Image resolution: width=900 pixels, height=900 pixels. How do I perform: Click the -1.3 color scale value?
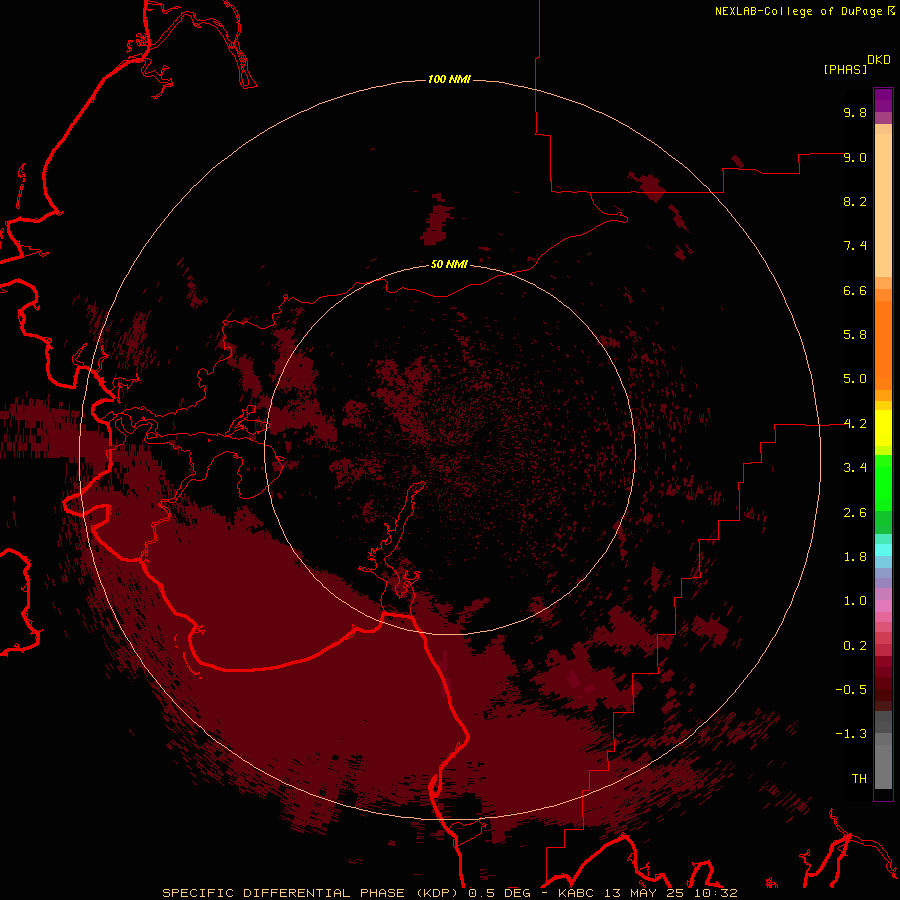[851, 734]
